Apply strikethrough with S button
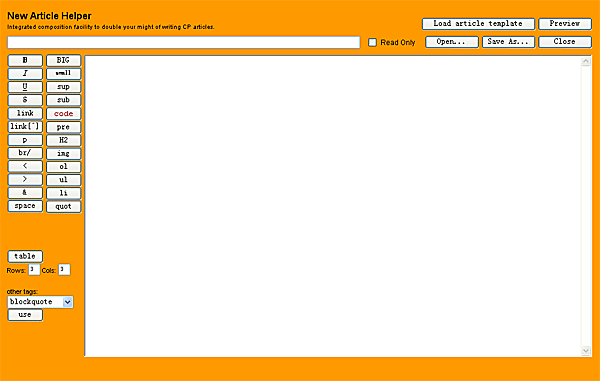600x381 pixels. pyautogui.click(x=25, y=100)
